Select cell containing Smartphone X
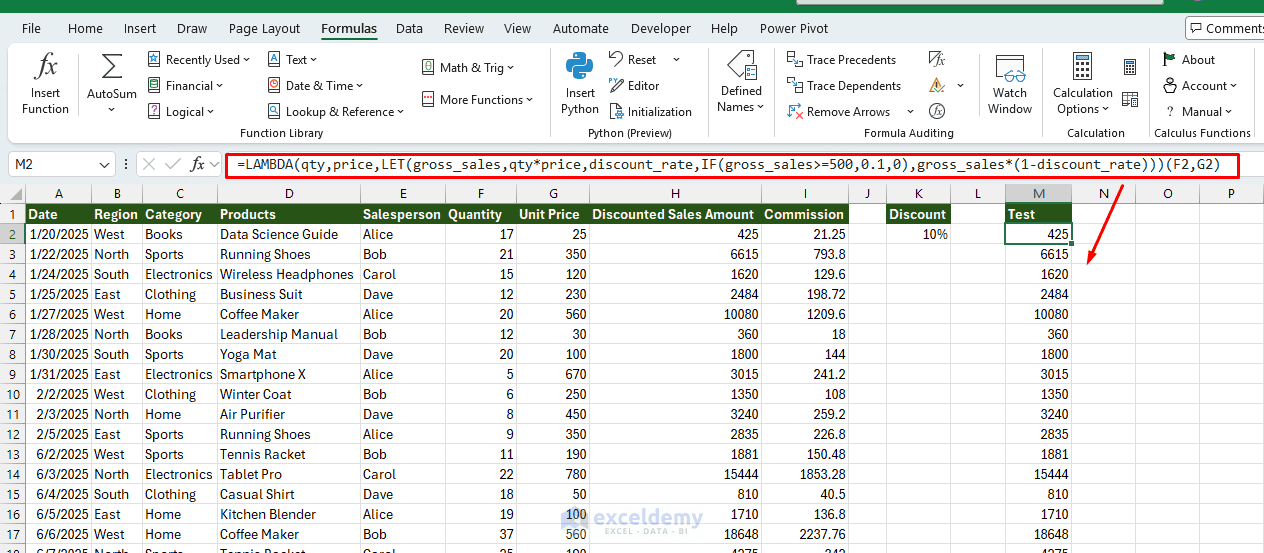 pyautogui.click(x=288, y=374)
